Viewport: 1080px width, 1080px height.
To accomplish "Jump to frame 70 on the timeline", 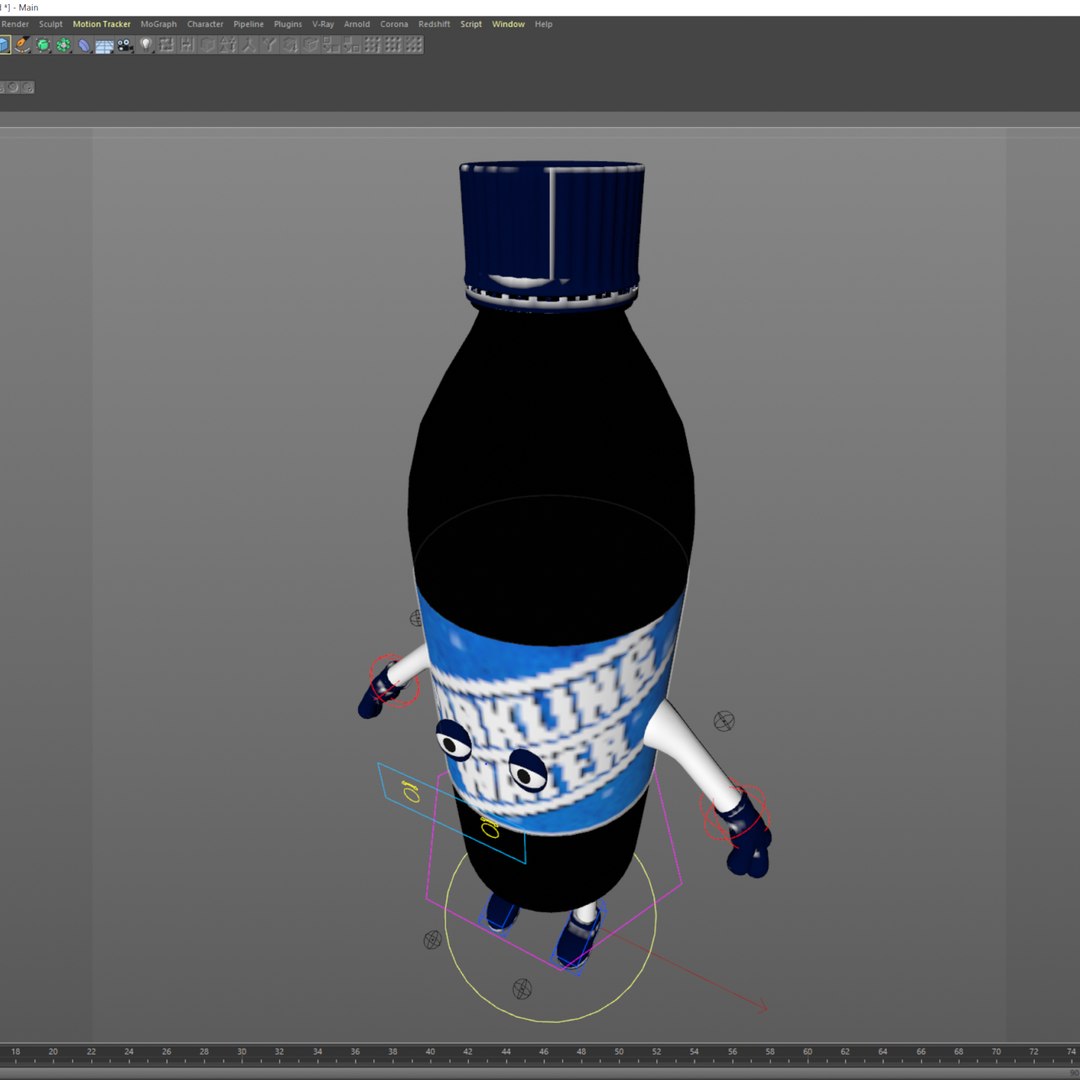I will pos(996,1052).
